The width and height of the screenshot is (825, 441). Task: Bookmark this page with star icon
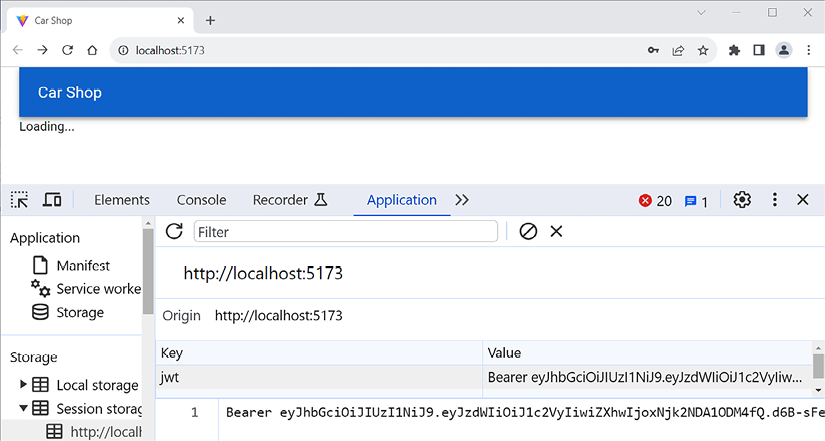click(703, 50)
